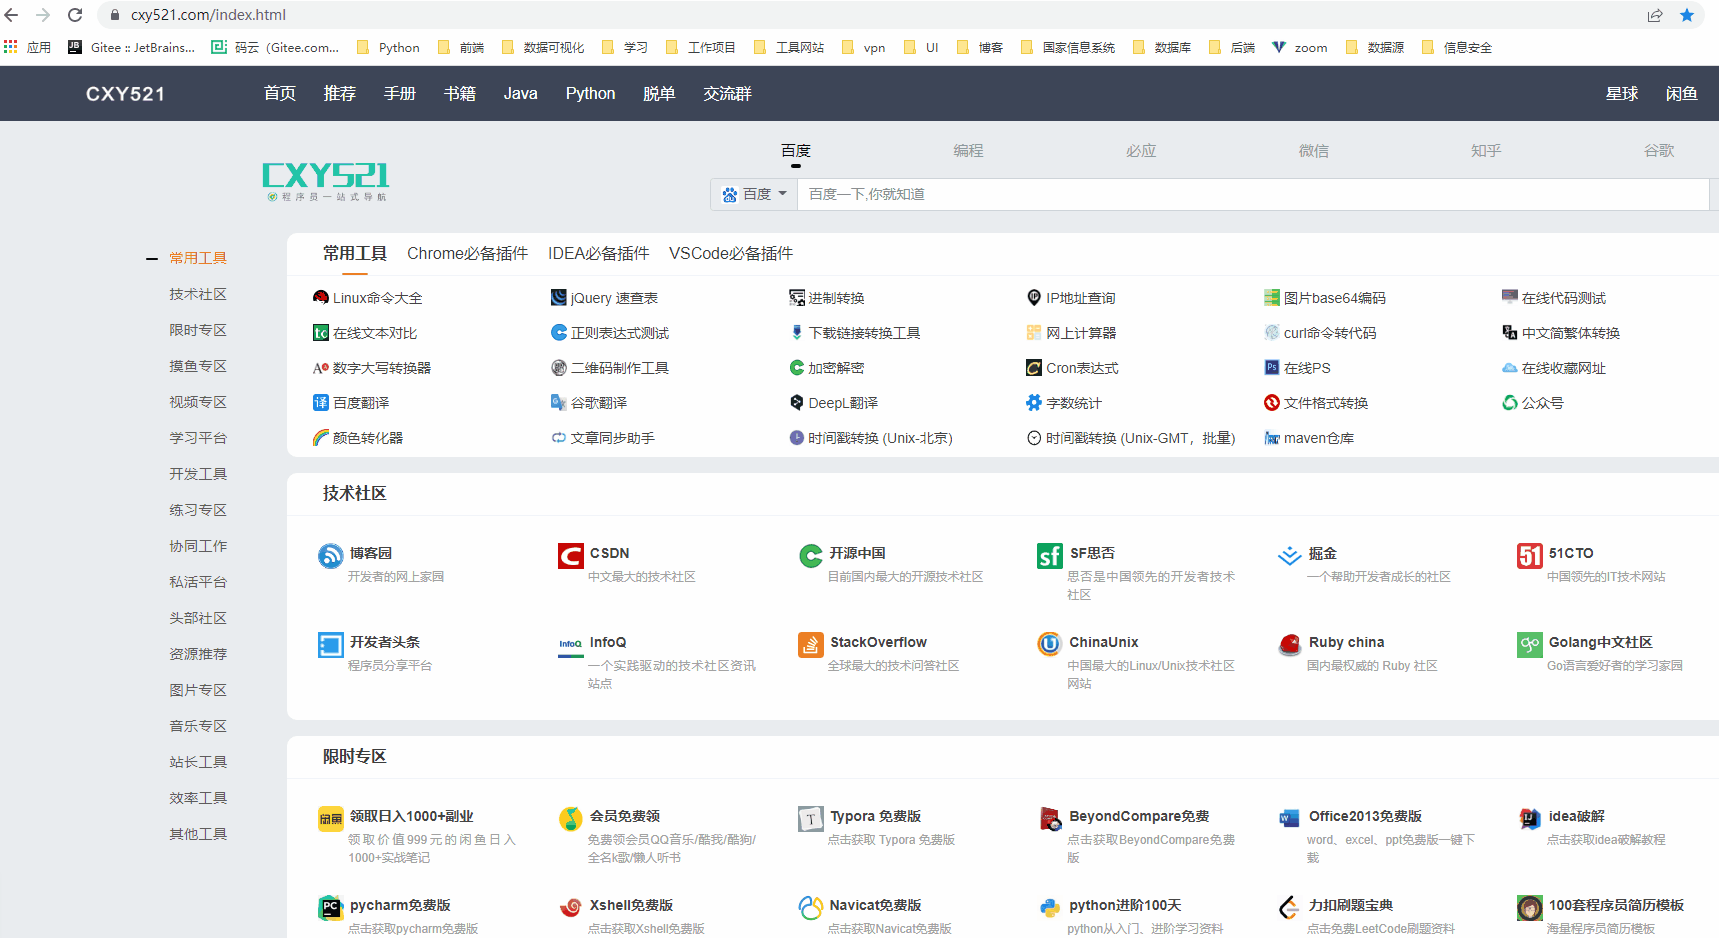Go back with the browser back arrow

12,15
